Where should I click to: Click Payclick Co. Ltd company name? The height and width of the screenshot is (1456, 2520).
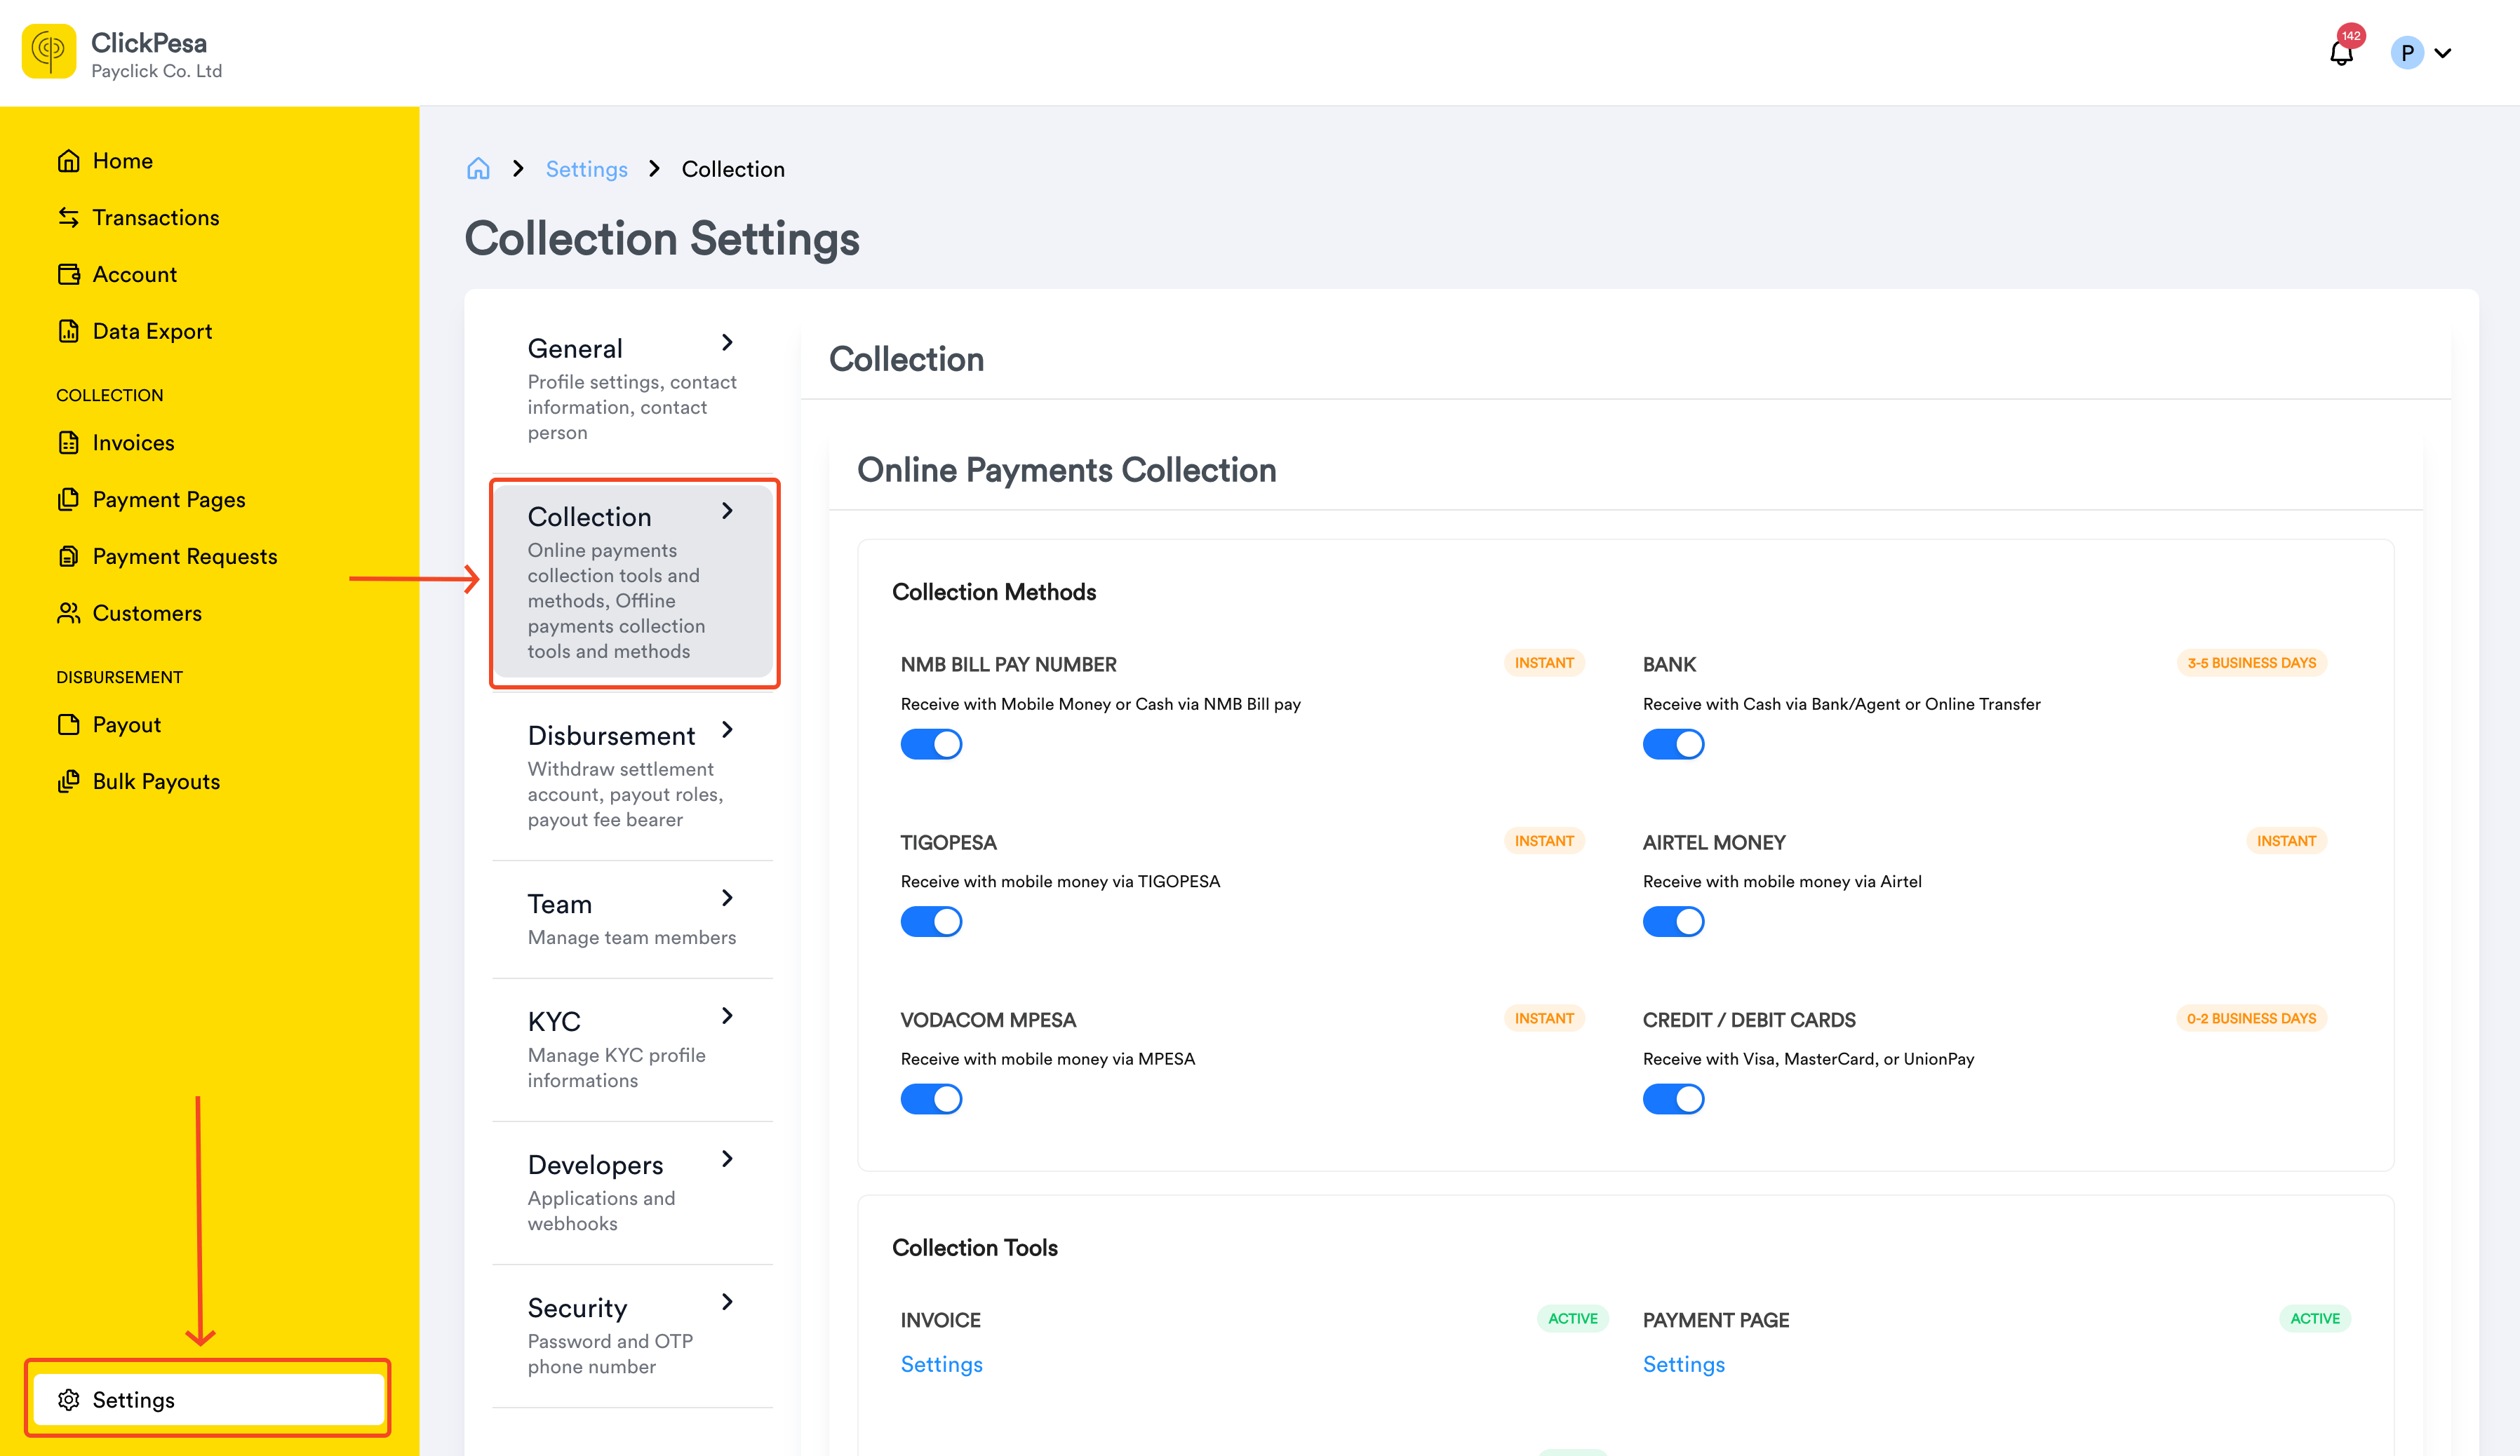click(157, 72)
